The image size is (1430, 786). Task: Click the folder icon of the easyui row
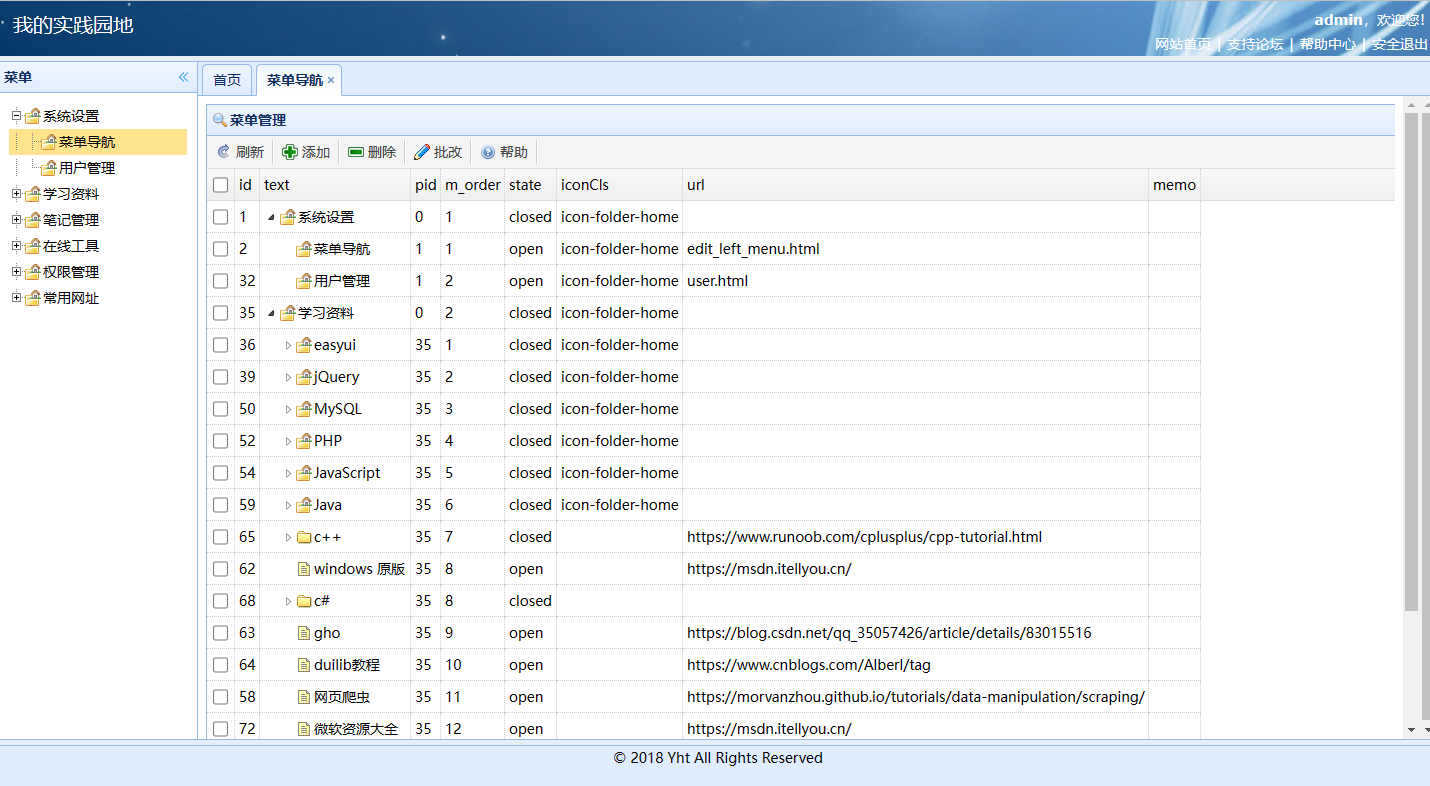pos(304,345)
